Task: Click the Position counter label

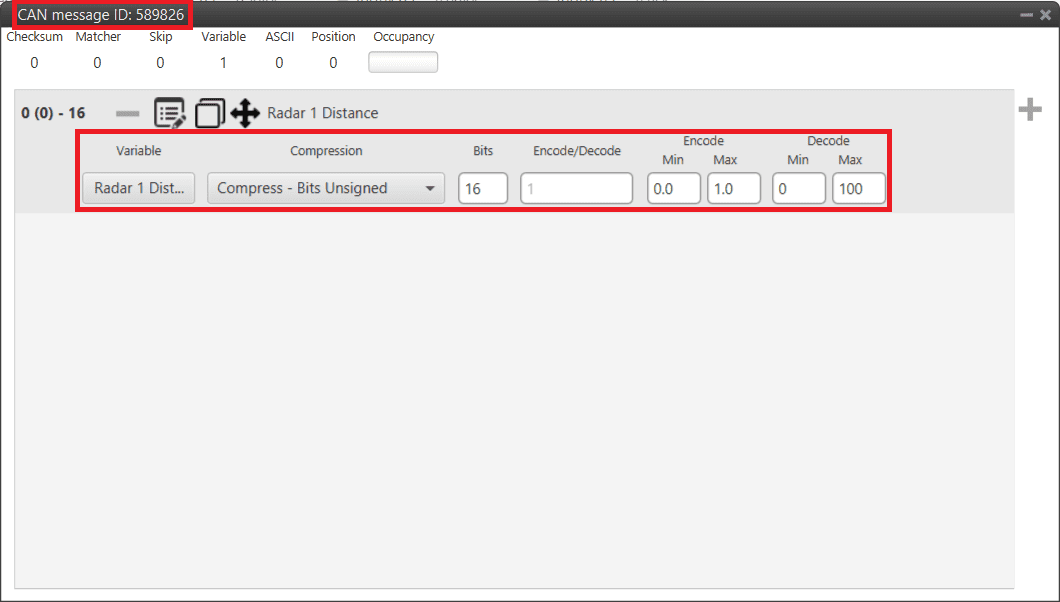Action: (333, 37)
